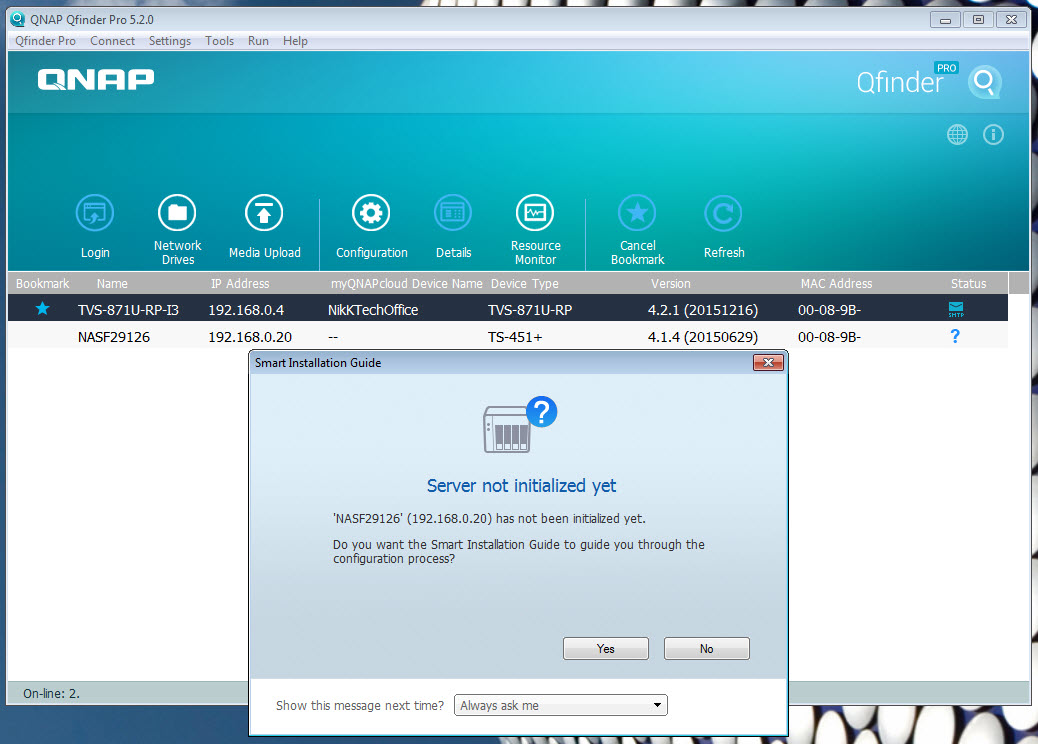Open the Qfinder Pro menu
The image size is (1038, 744).
tap(46, 41)
